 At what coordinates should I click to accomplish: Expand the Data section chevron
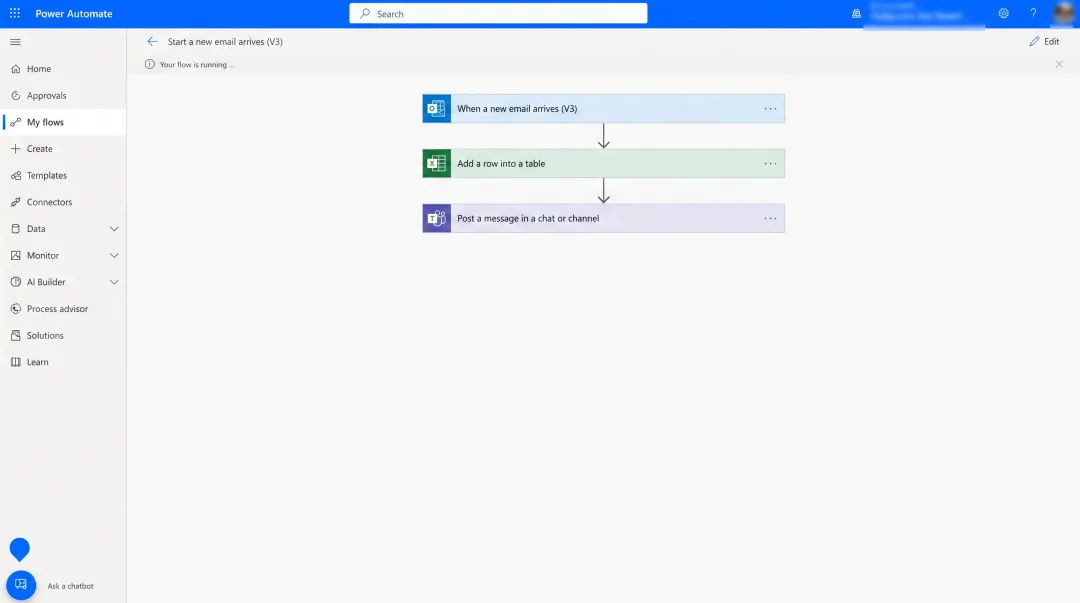click(114, 229)
